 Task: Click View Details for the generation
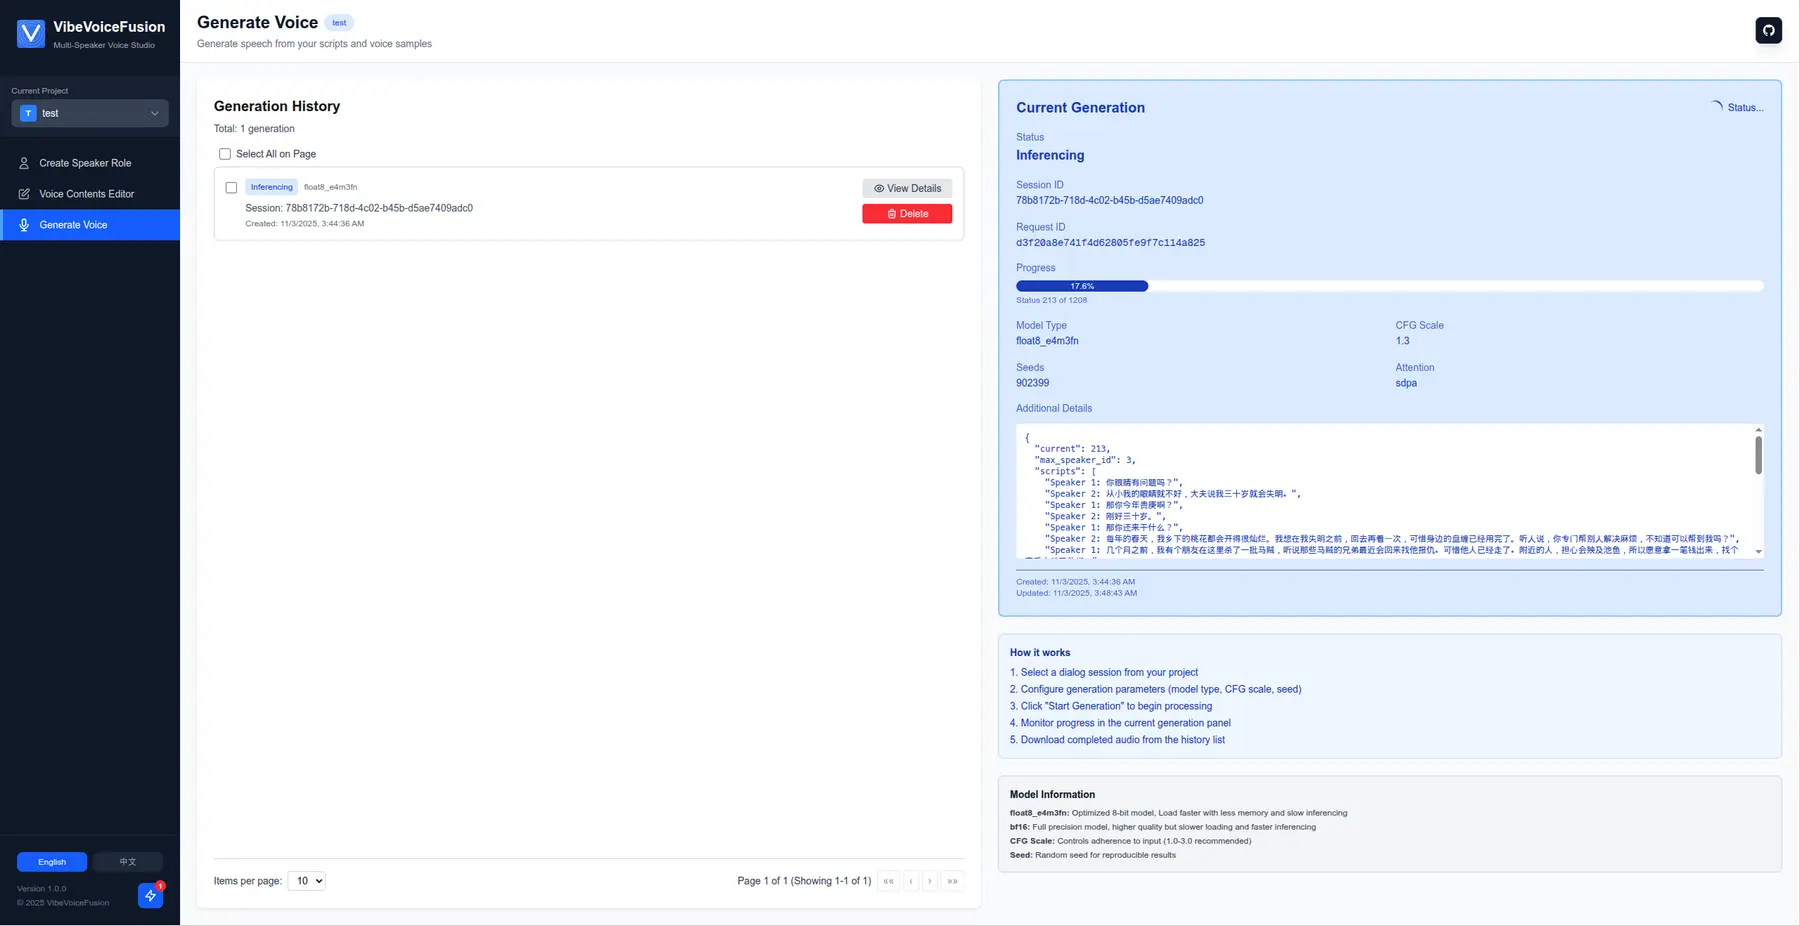907,188
